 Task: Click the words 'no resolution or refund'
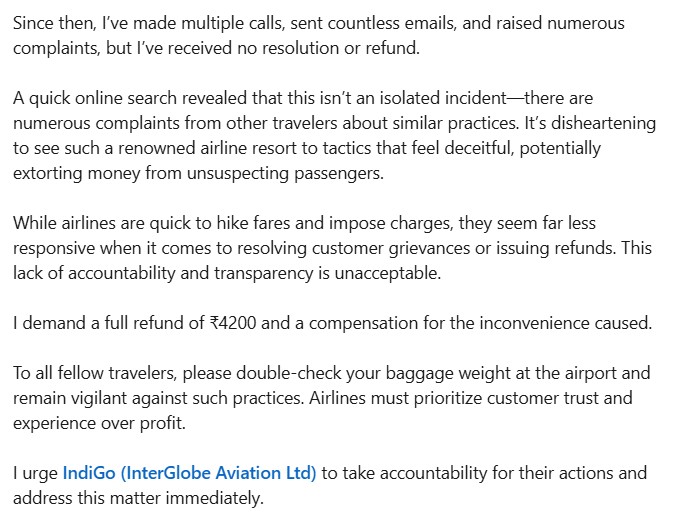(328, 48)
